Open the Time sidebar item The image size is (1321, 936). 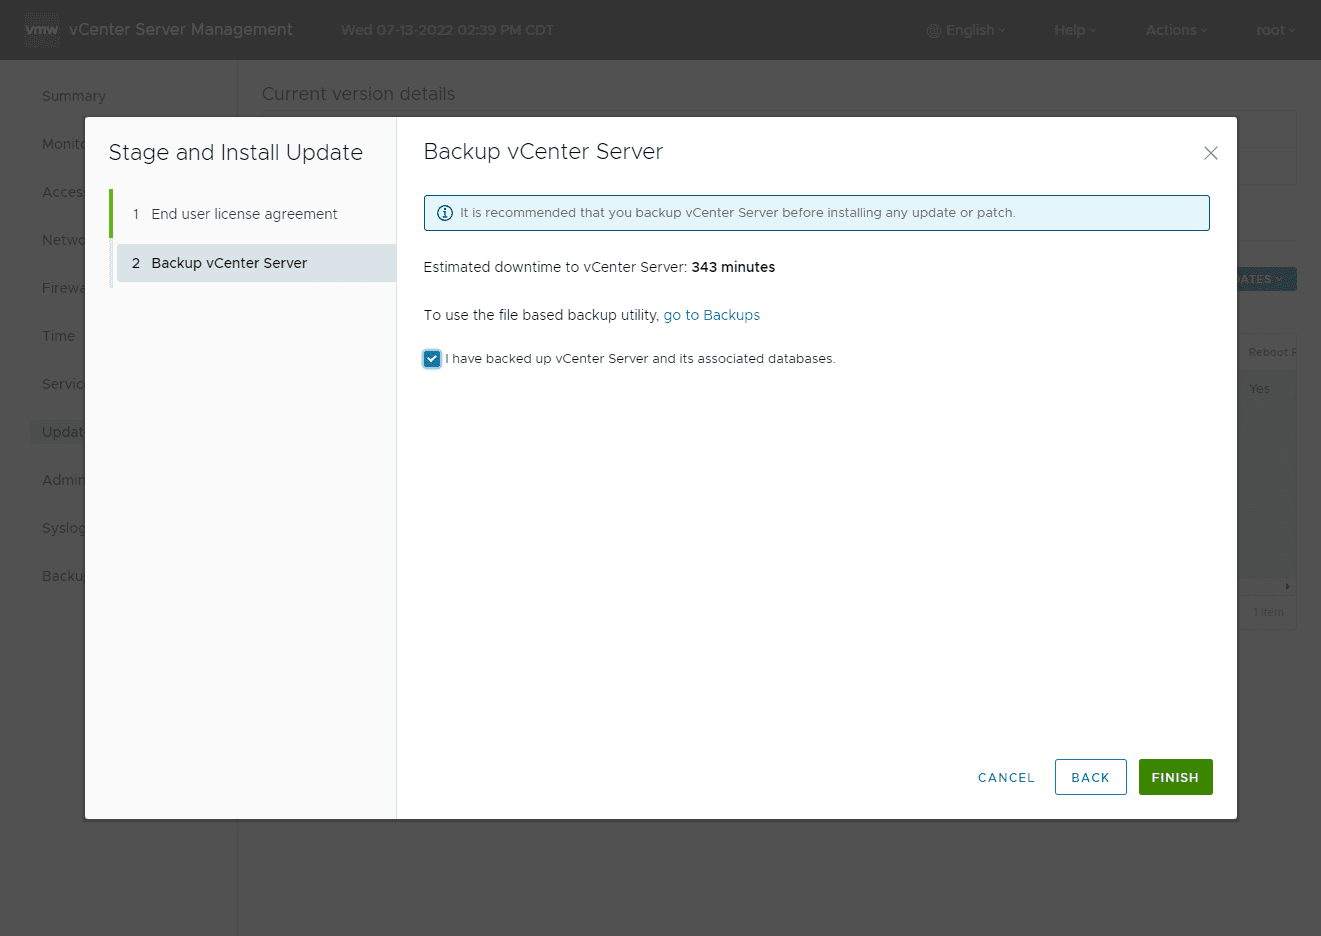click(58, 336)
